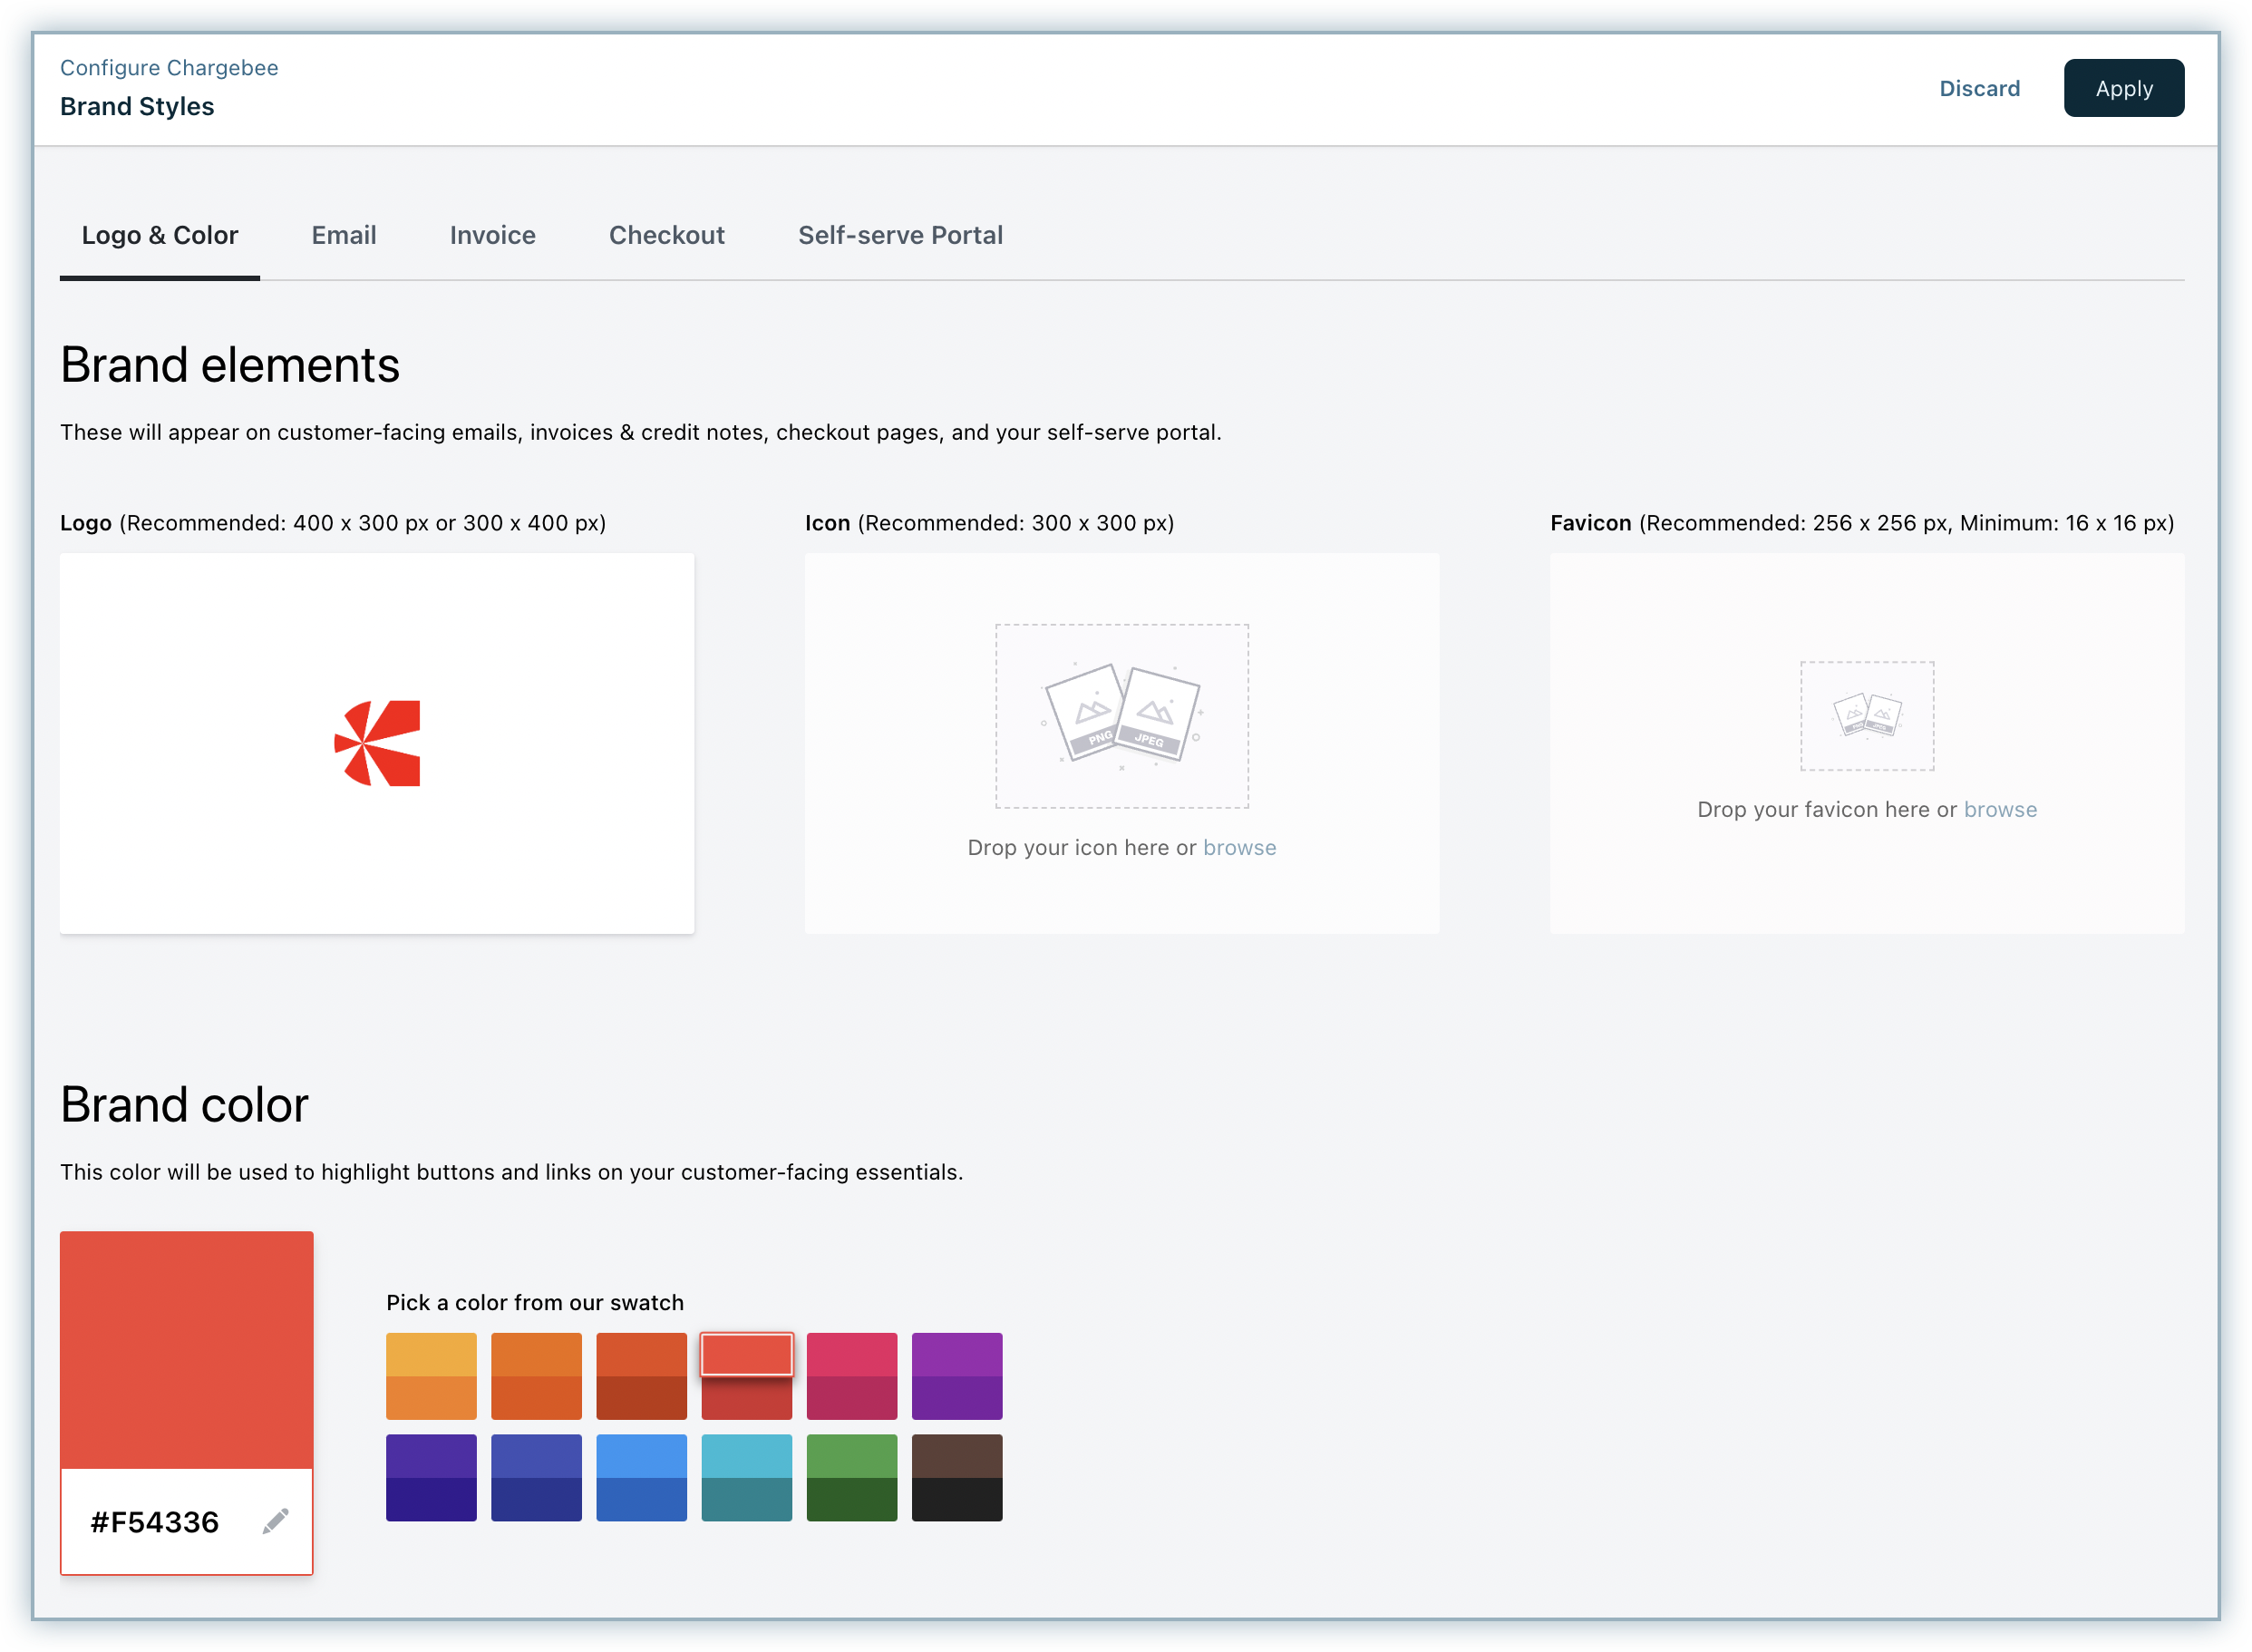This screenshot has height=1652, width=2252.
Task: Select the pink swatch color
Action: 851,1375
